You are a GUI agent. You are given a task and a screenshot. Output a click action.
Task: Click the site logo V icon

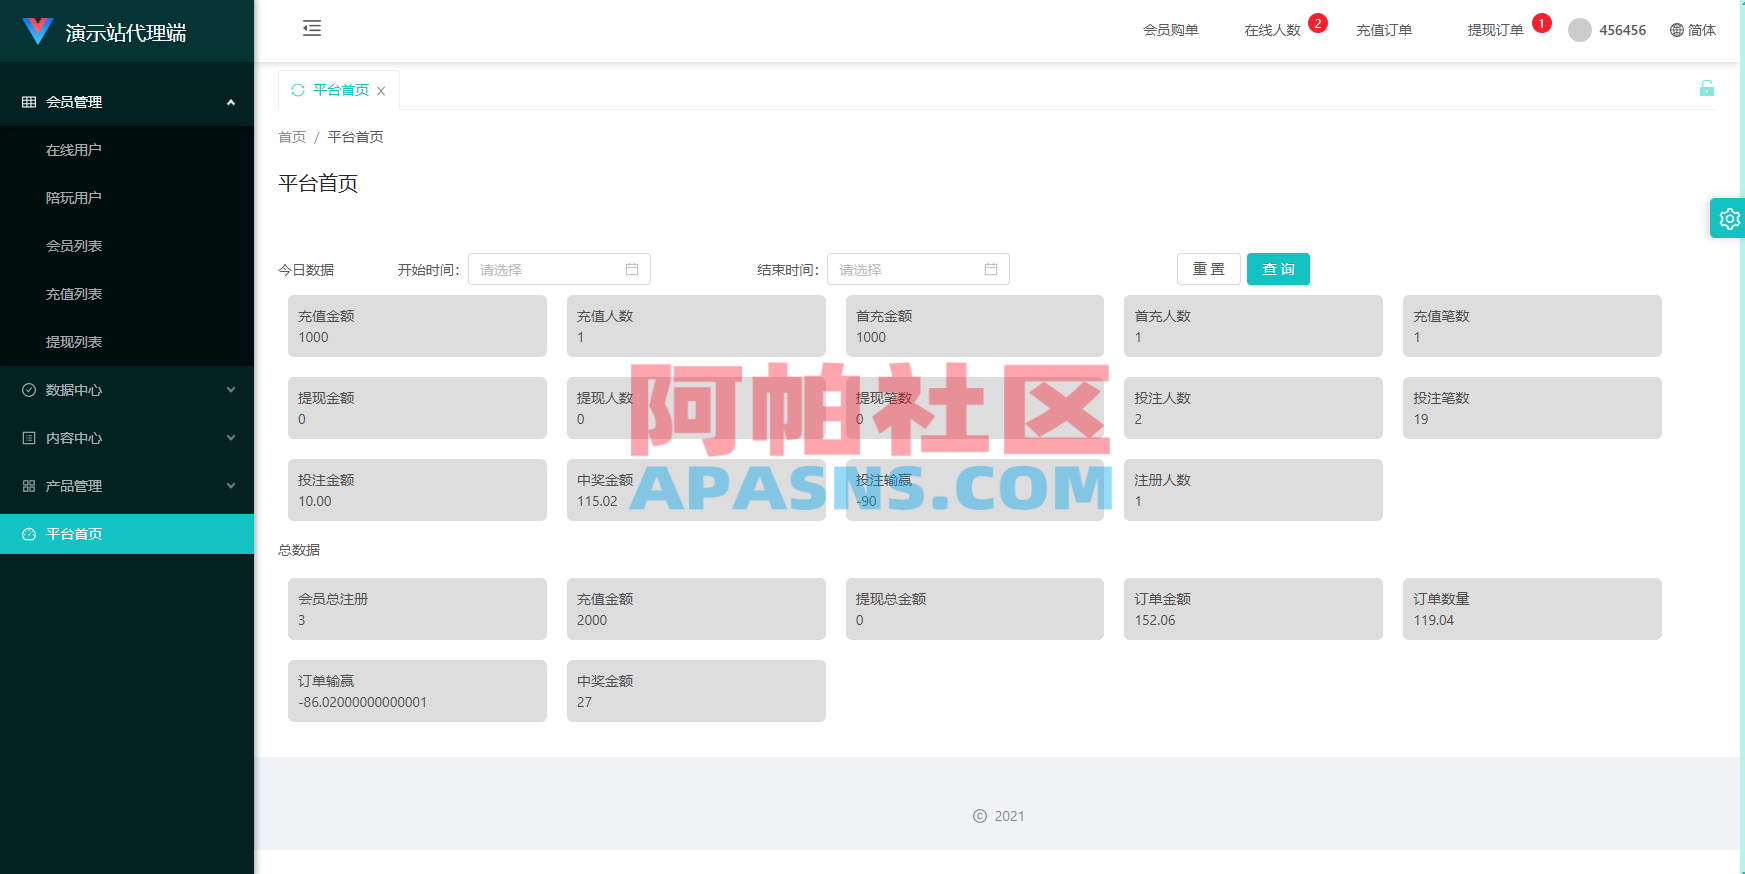(x=37, y=31)
